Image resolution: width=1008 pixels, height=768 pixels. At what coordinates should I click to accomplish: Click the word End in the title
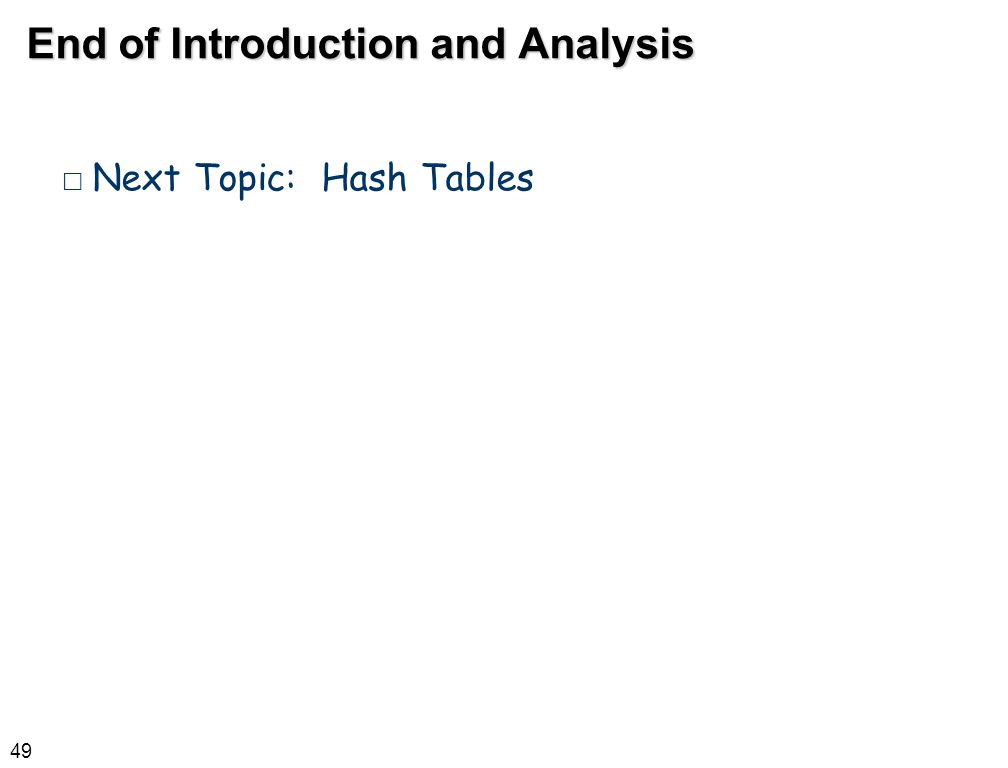(x=66, y=44)
